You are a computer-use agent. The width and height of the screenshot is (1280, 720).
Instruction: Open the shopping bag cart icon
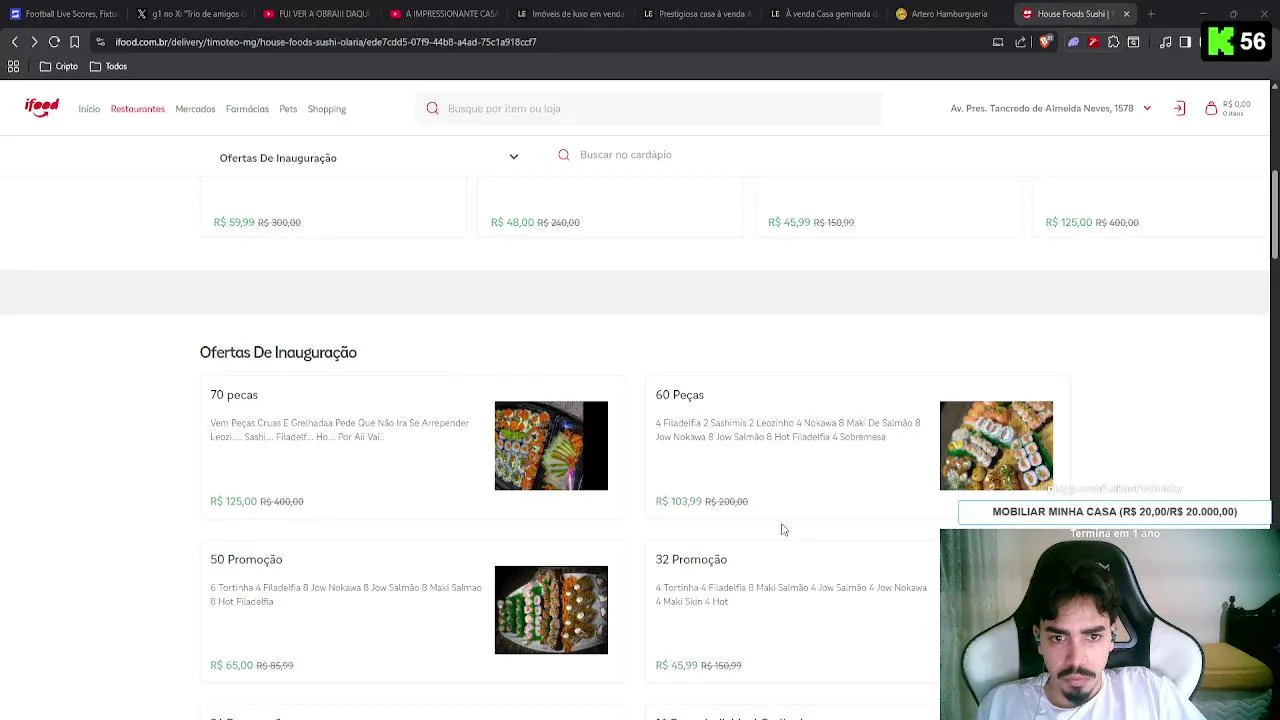(1211, 108)
